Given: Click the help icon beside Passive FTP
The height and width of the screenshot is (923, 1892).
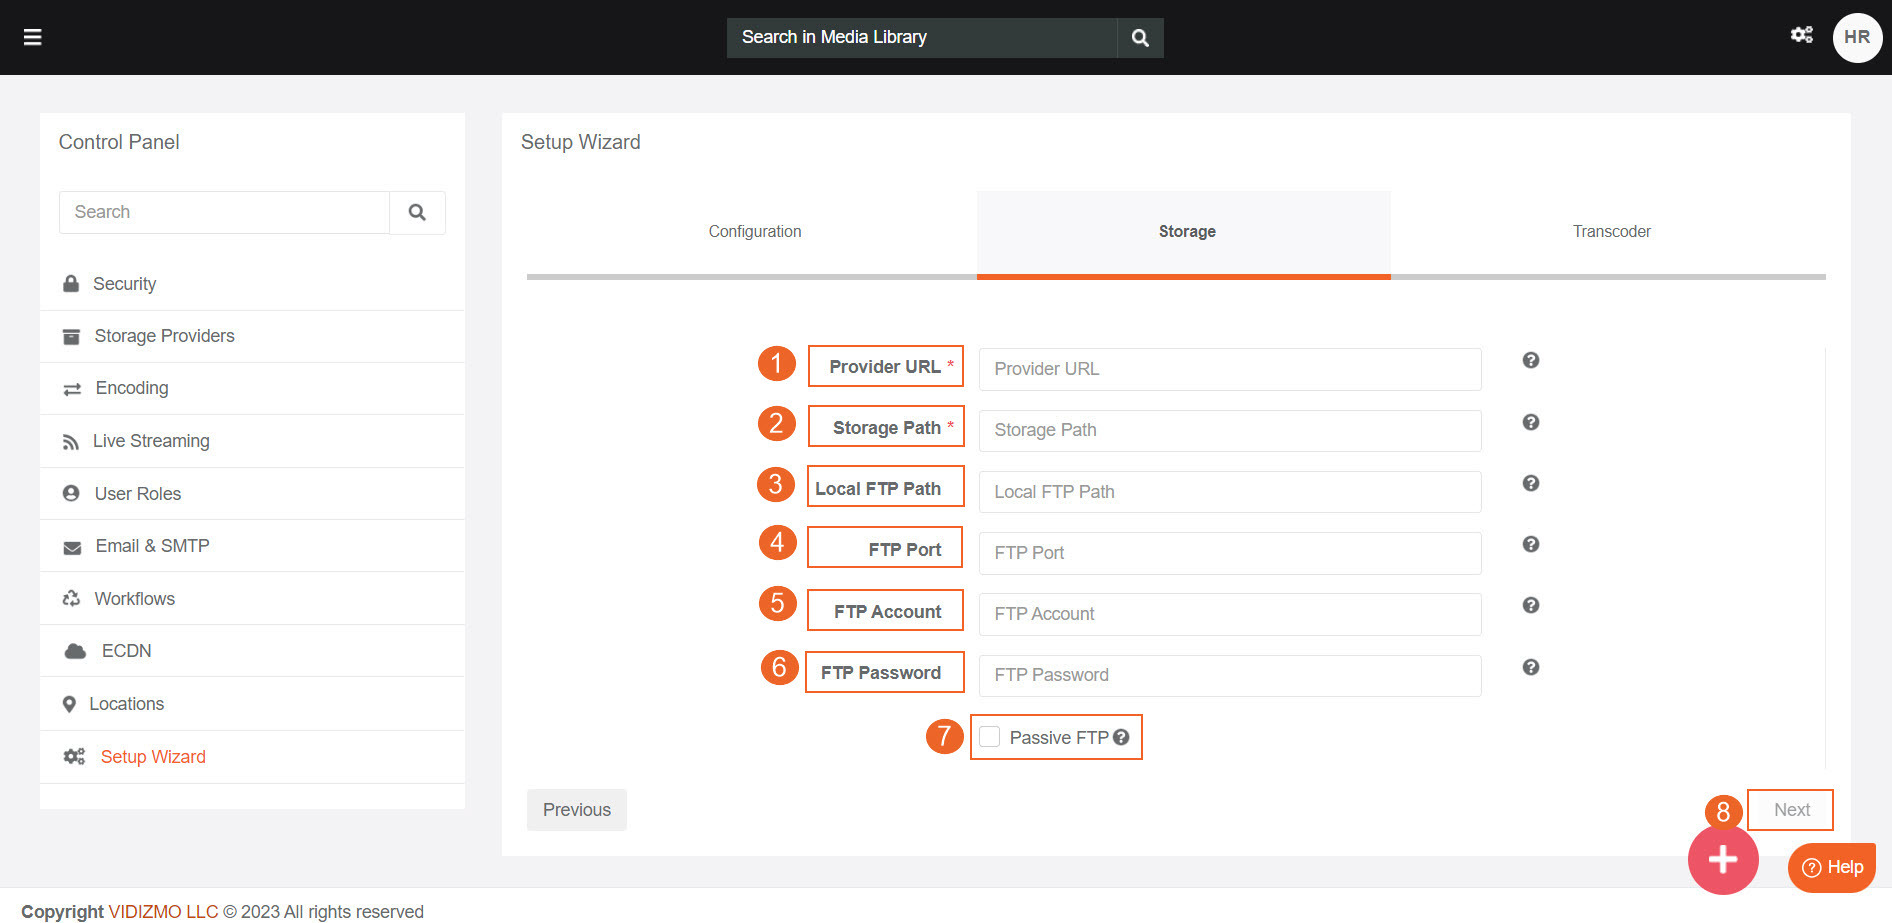Looking at the screenshot, I should click(1121, 737).
